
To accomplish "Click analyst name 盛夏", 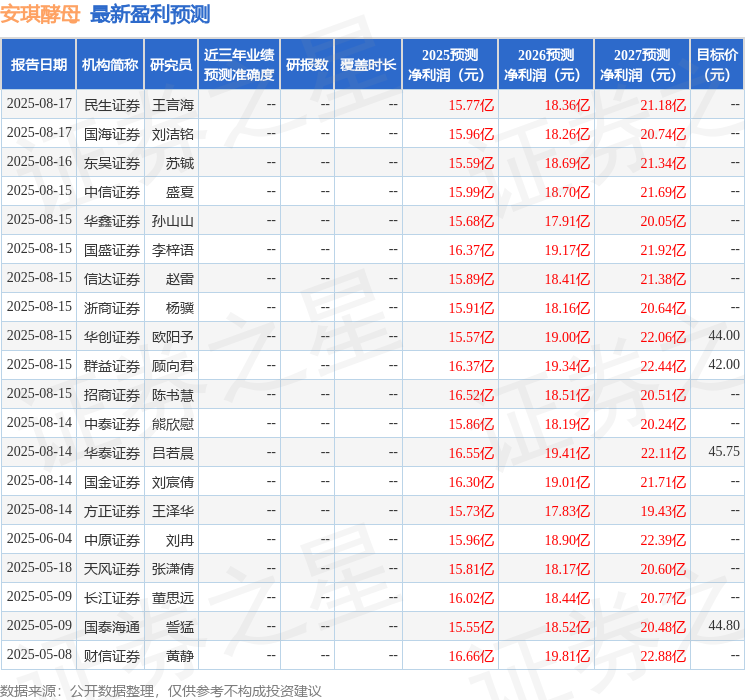I will coord(180,192).
